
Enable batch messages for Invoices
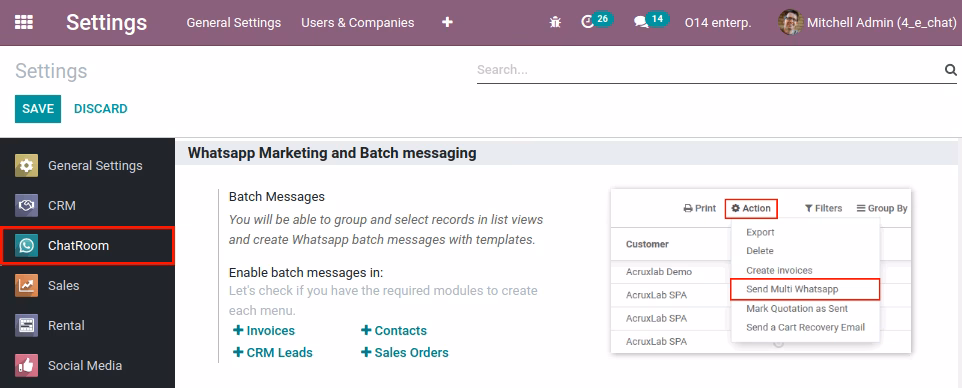coord(264,330)
